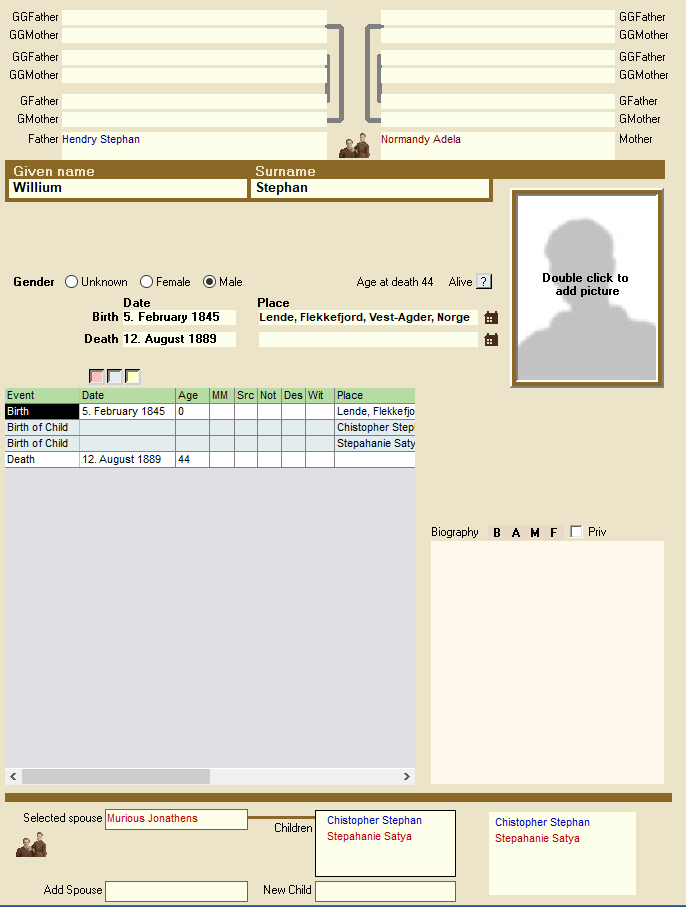686x907 pixels.
Task: Enable the Priv checkbox
Action: click(x=576, y=532)
